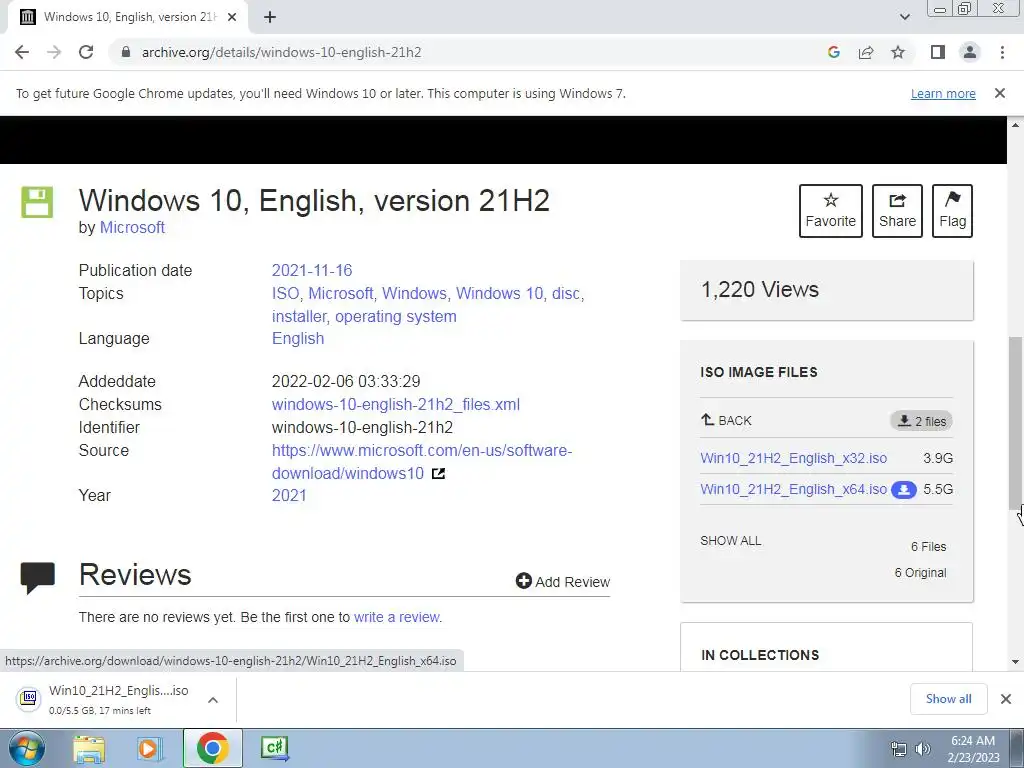This screenshot has width=1024, height=768.
Task: Open the Chrome three-dot menu
Action: coord(1002,52)
